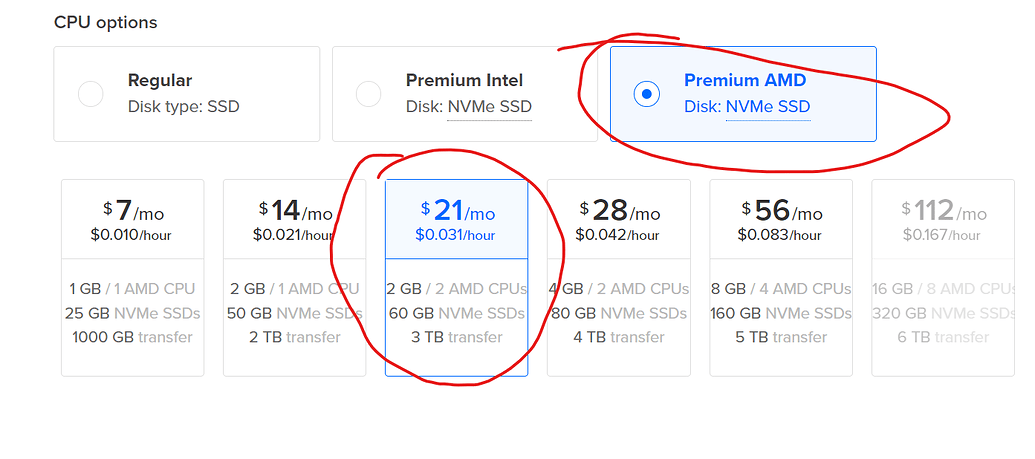1035x459 pixels.
Task: Click the 160 GB NVMe SSDs plan details
Action: coord(781,313)
